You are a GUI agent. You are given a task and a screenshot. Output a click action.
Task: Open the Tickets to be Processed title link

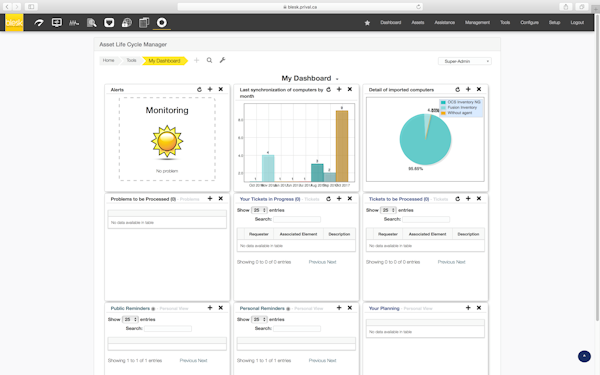(x=399, y=199)
